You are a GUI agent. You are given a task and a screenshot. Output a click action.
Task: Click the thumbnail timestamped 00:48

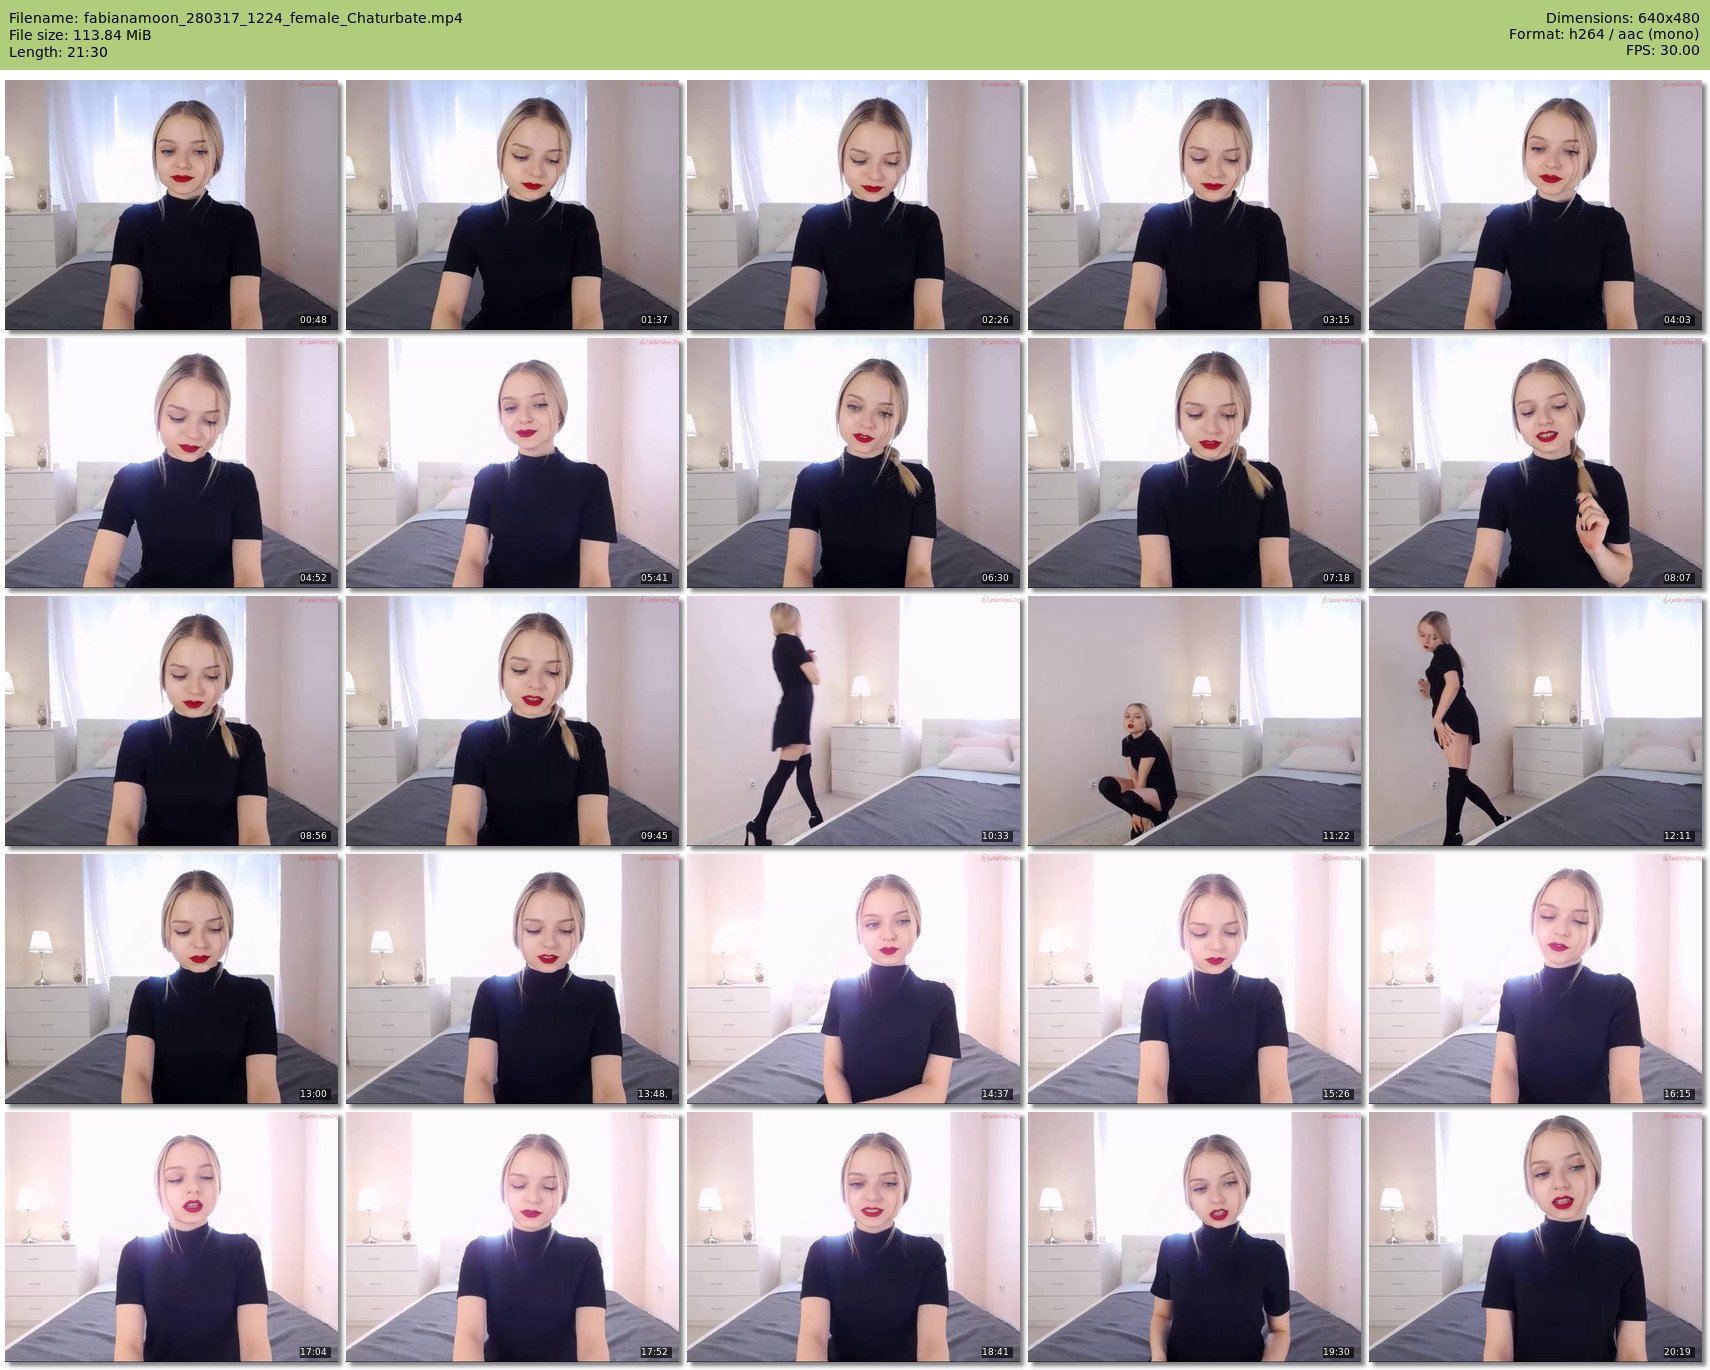pyautogui.click(x=172, y=205)
